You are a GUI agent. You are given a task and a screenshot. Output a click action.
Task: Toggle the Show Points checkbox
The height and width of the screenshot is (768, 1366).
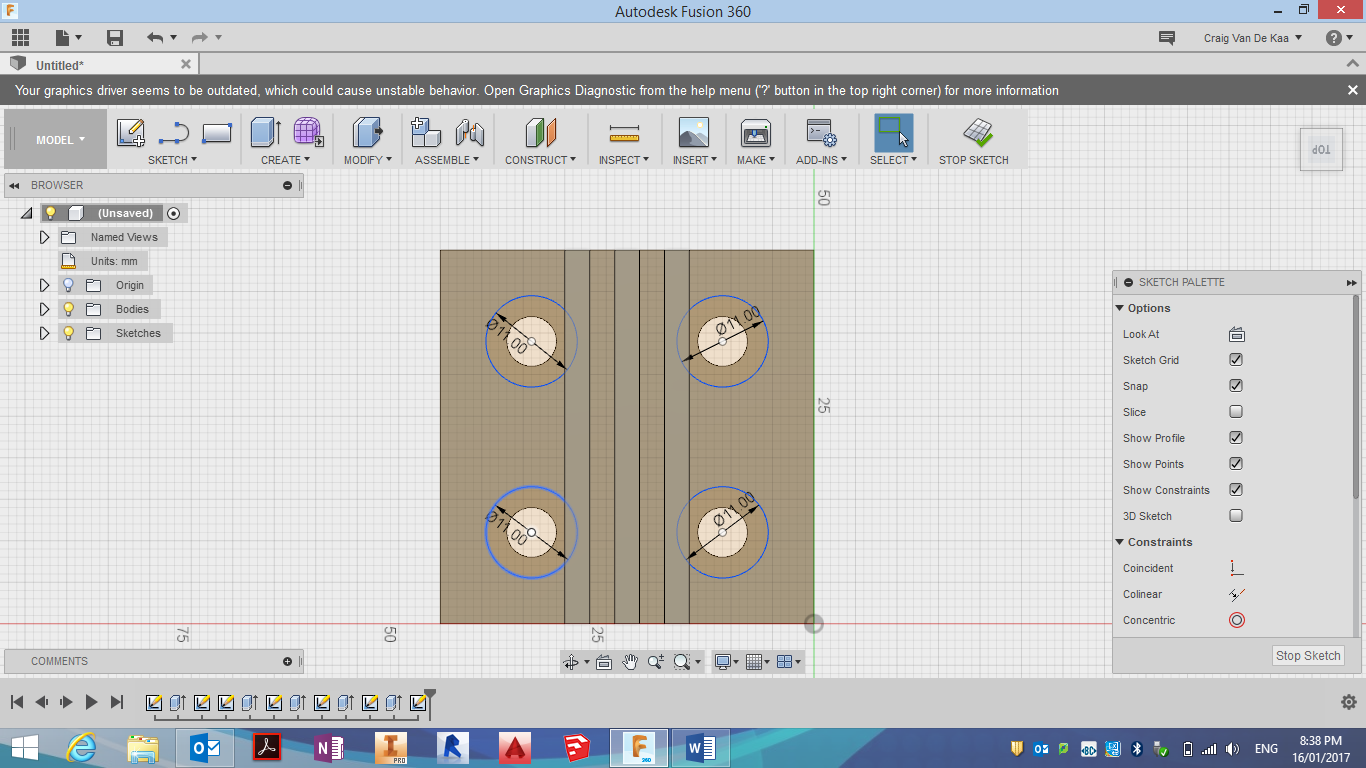(x=1236, y=464)
